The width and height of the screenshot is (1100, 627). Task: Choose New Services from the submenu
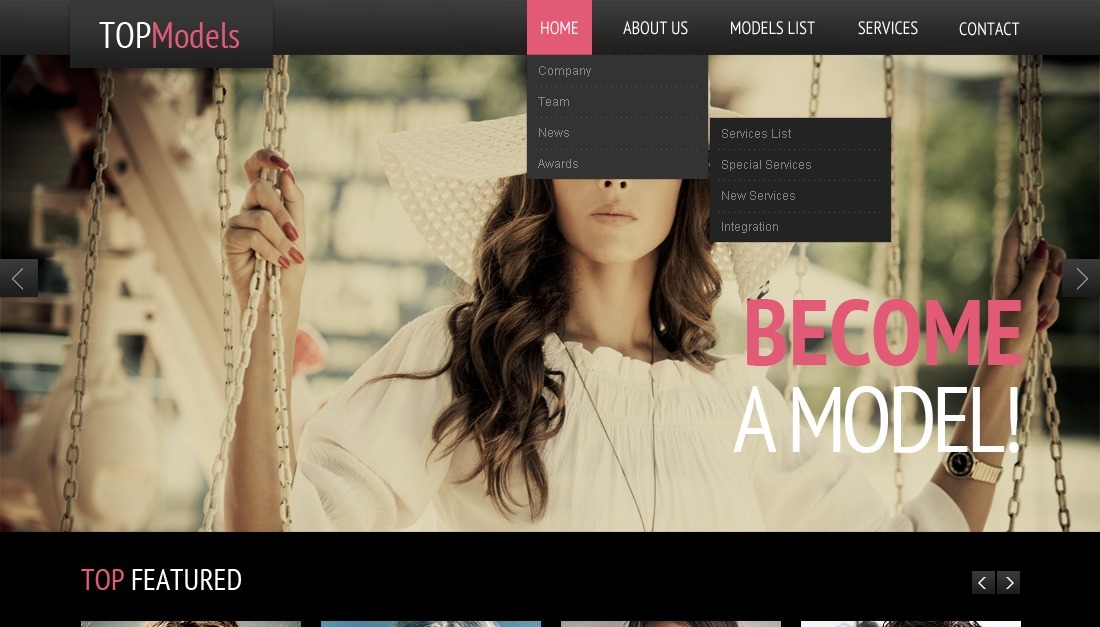758,196
